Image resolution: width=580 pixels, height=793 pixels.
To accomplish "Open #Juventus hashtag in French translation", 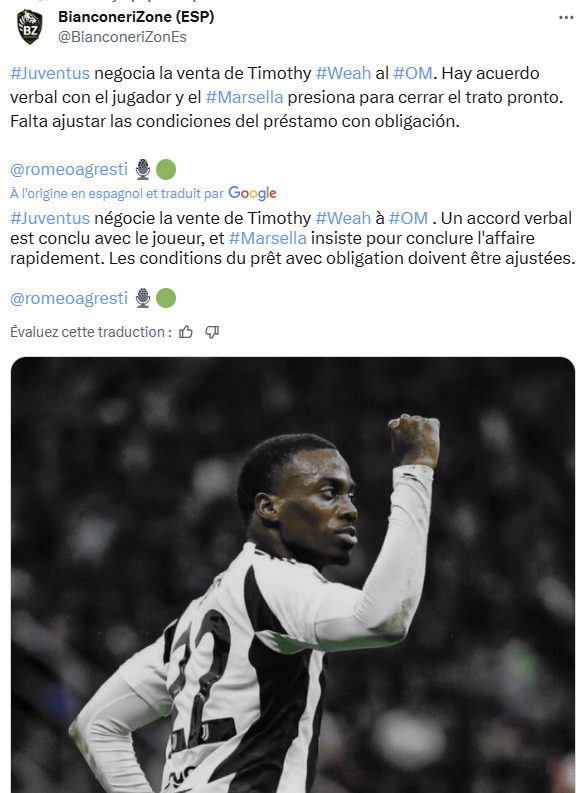I will click(50, 218).
